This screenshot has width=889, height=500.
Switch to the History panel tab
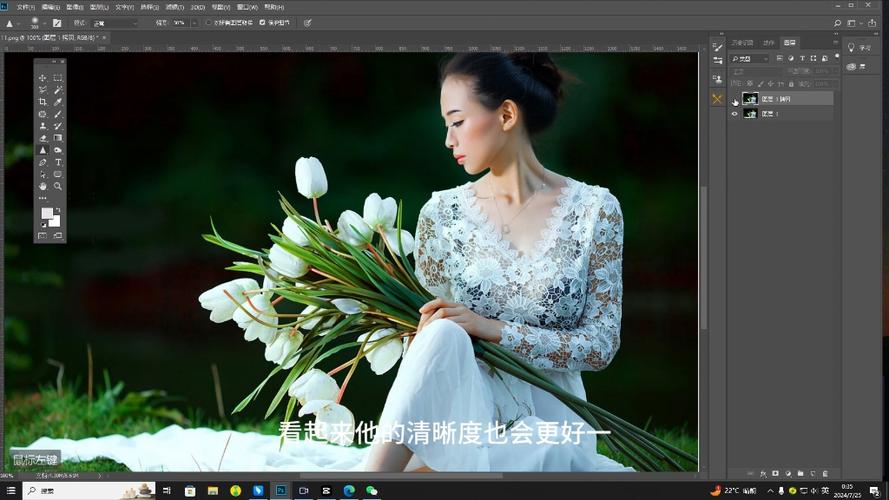[742, 43]
